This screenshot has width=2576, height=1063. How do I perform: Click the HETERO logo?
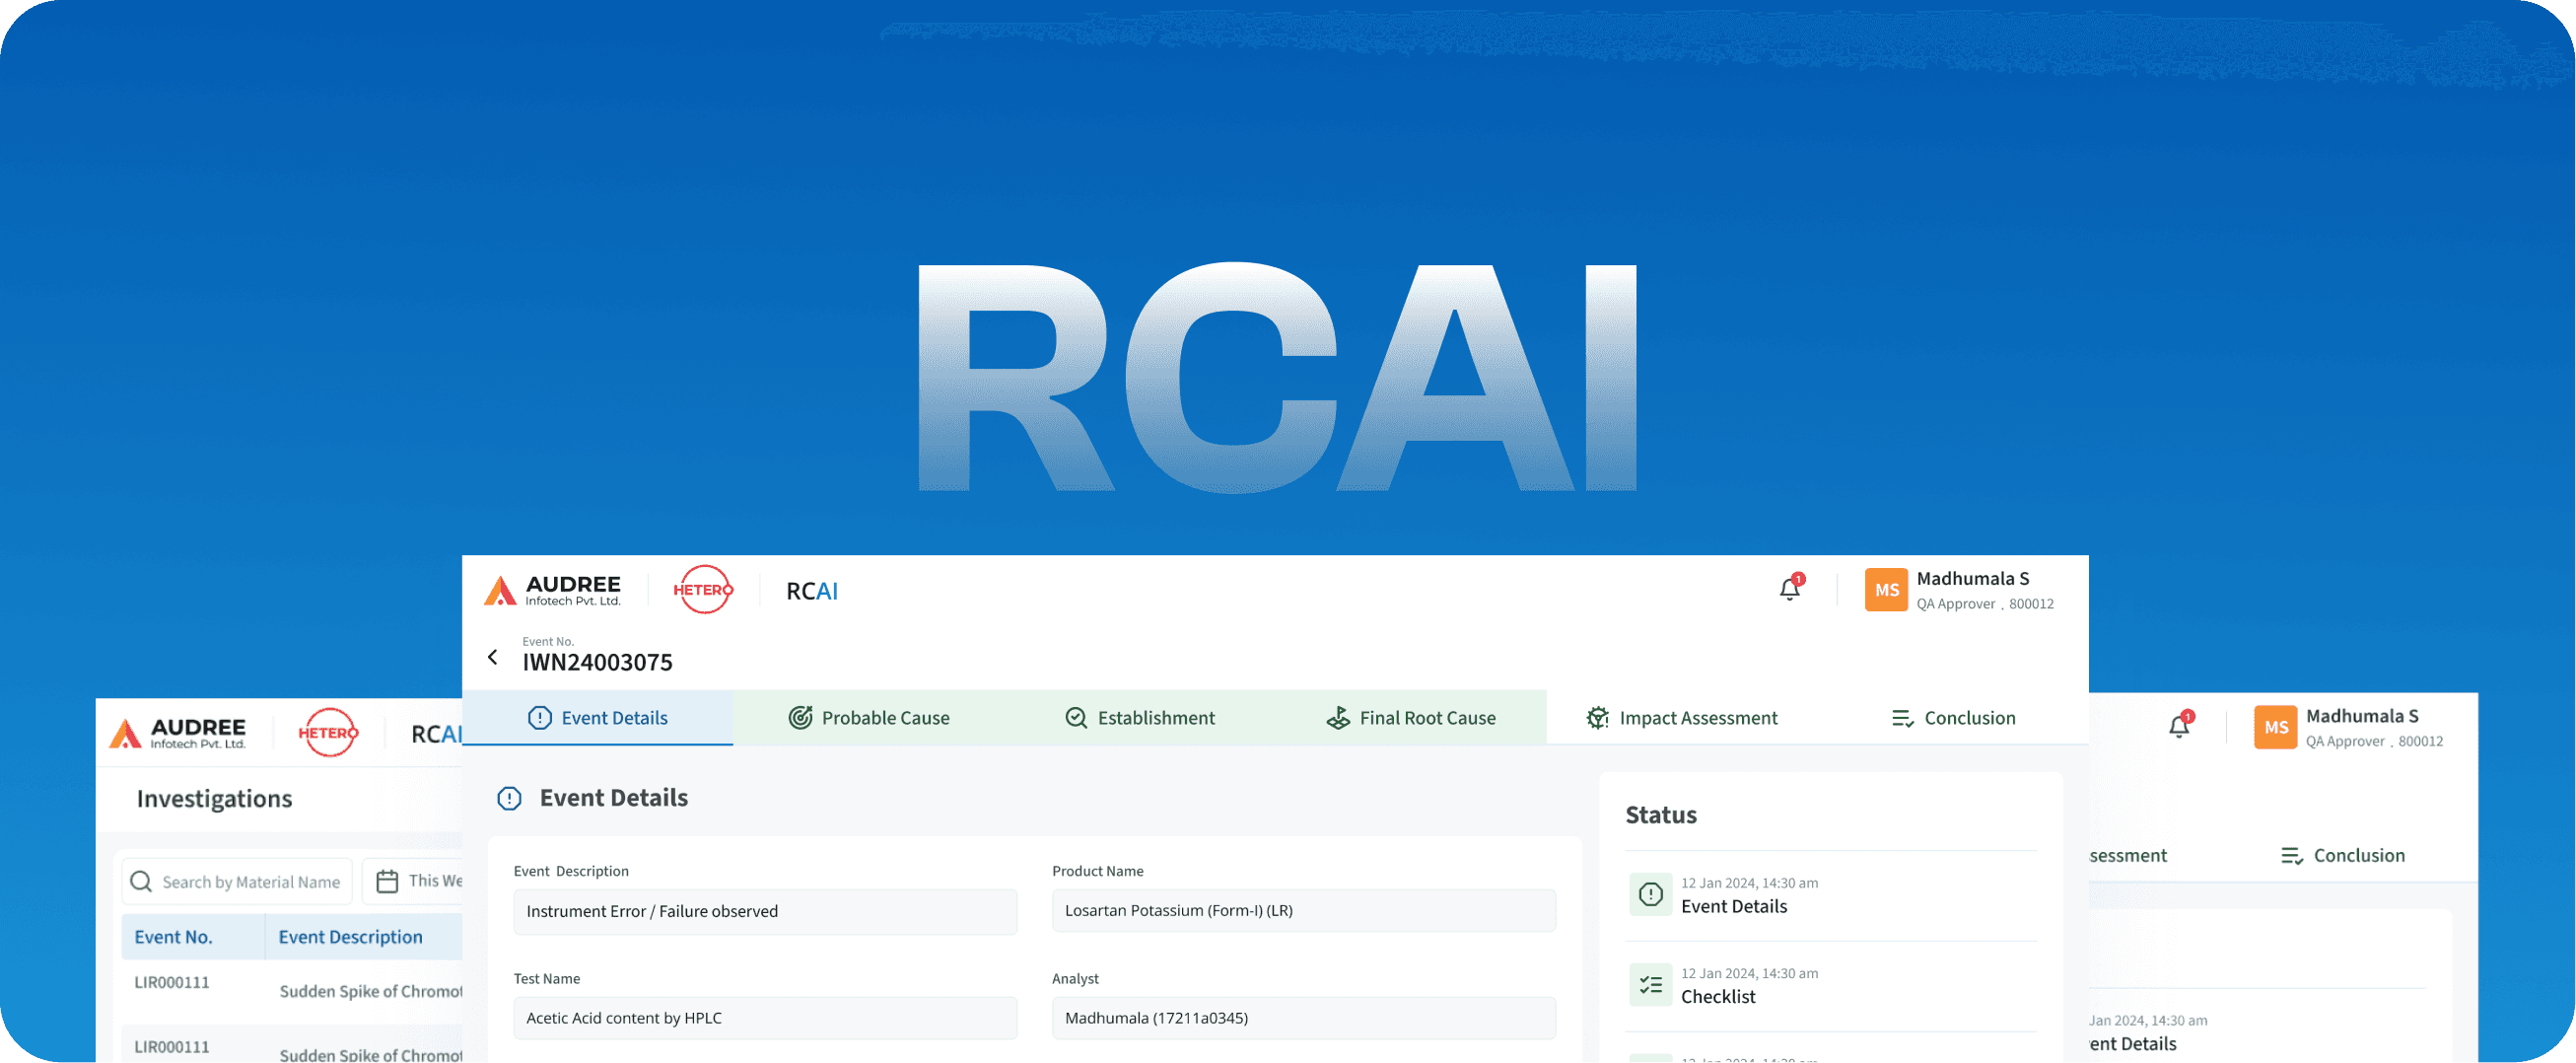coord(702,589)
